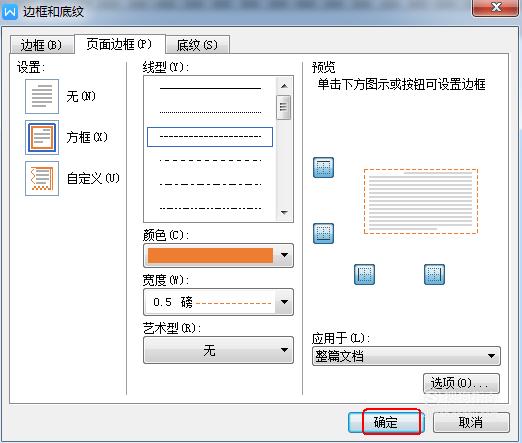Toggle the right border button in preview

coord(434,274)
